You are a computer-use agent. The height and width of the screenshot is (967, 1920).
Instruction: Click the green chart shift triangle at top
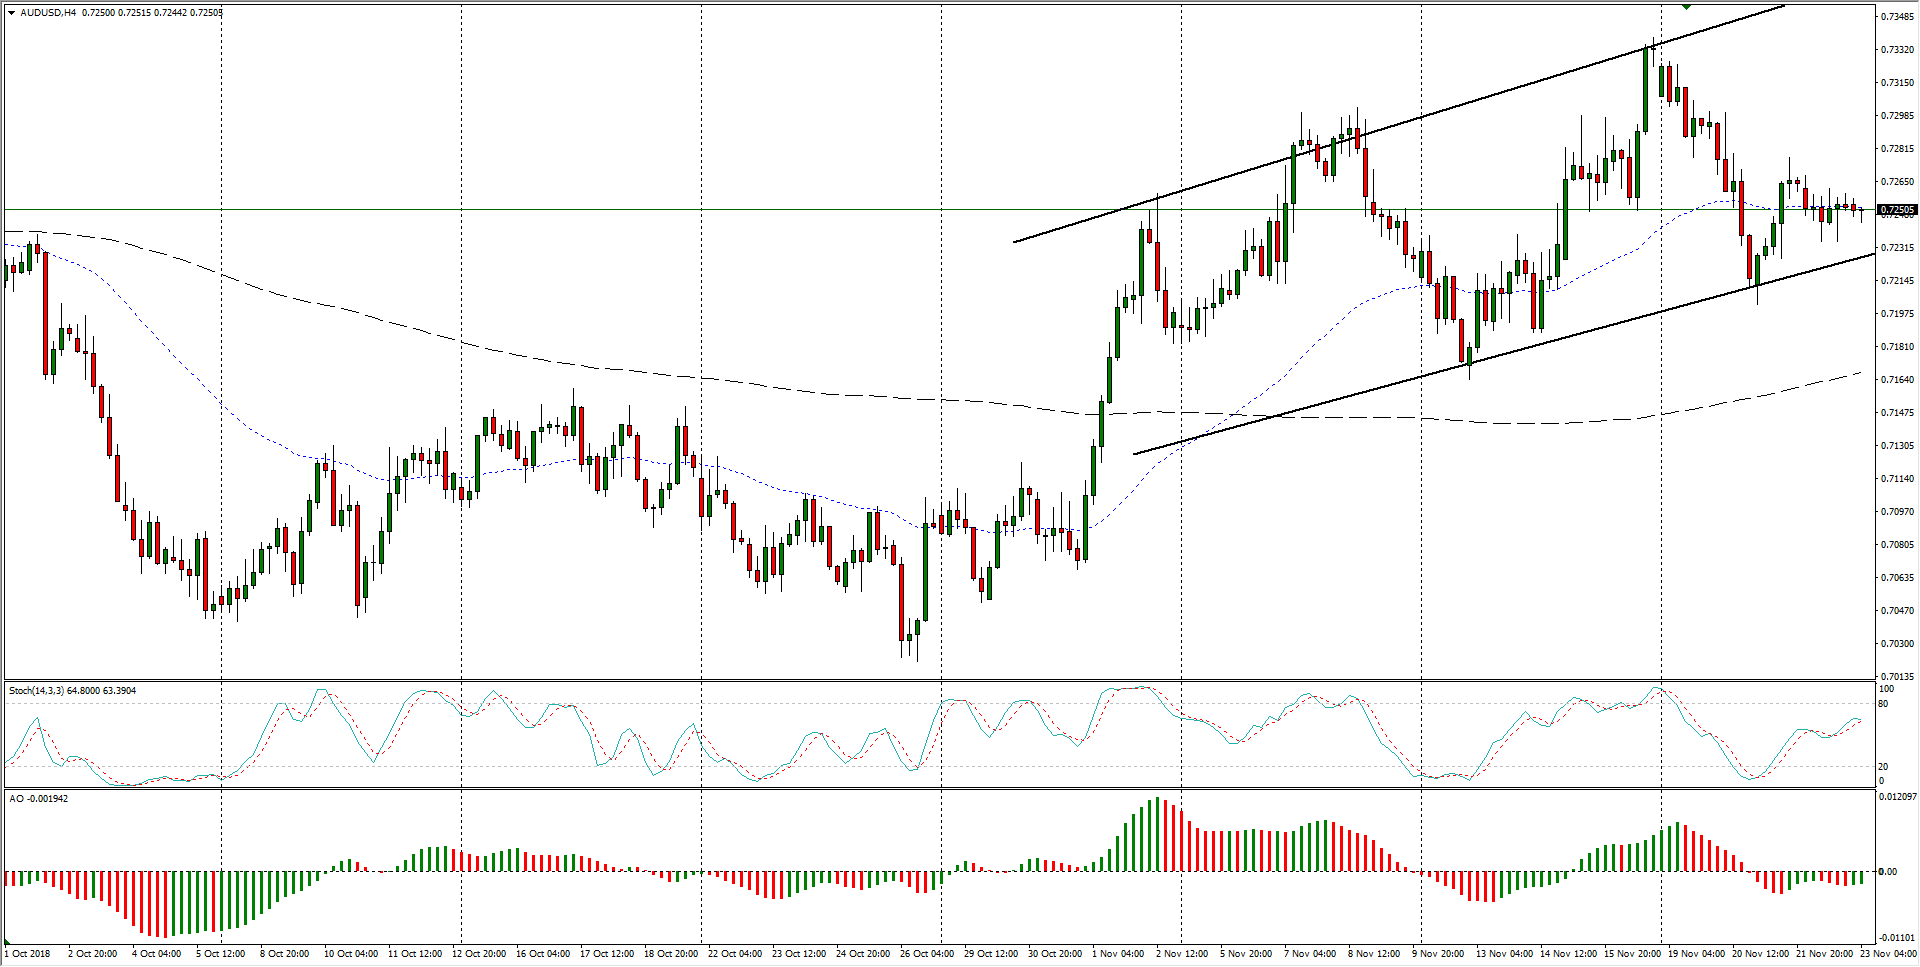click(x=1686, y=6)
